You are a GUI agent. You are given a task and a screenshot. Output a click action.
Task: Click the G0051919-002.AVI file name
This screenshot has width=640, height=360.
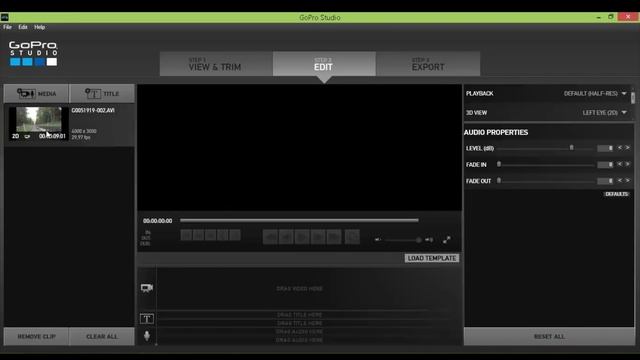[x=93, y=110]
